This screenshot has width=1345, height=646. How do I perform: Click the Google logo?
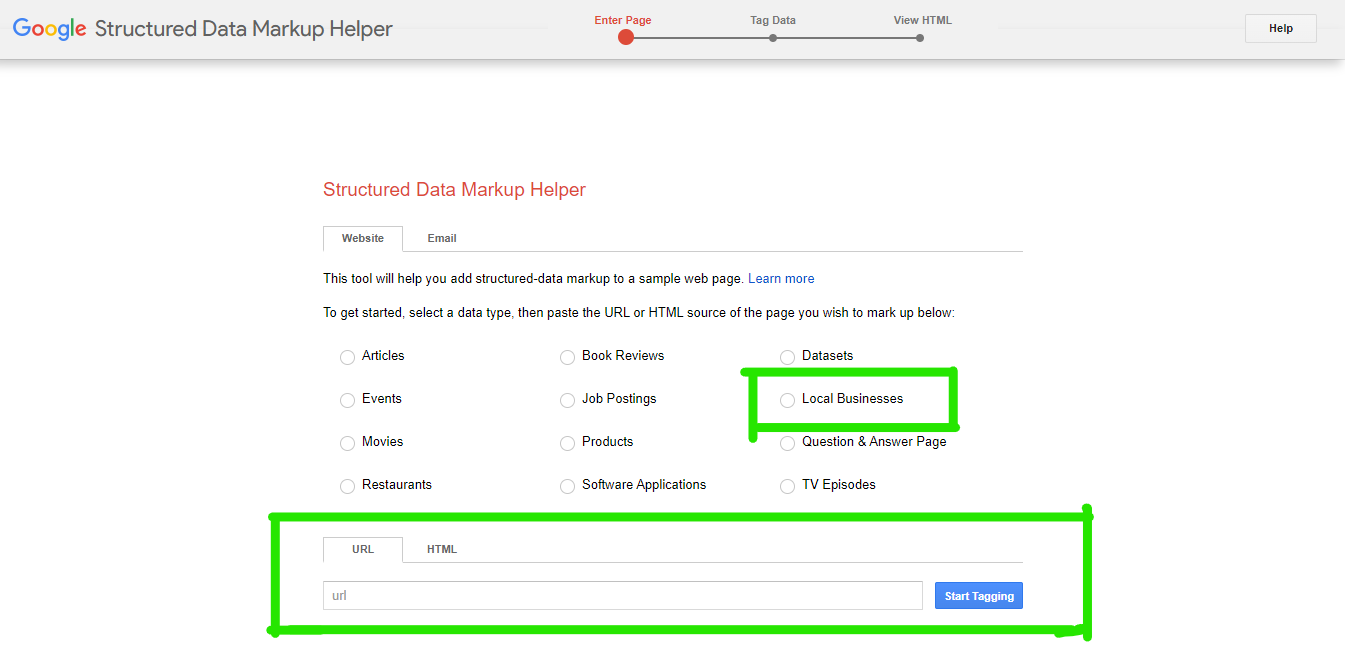[x=50, y=28]
